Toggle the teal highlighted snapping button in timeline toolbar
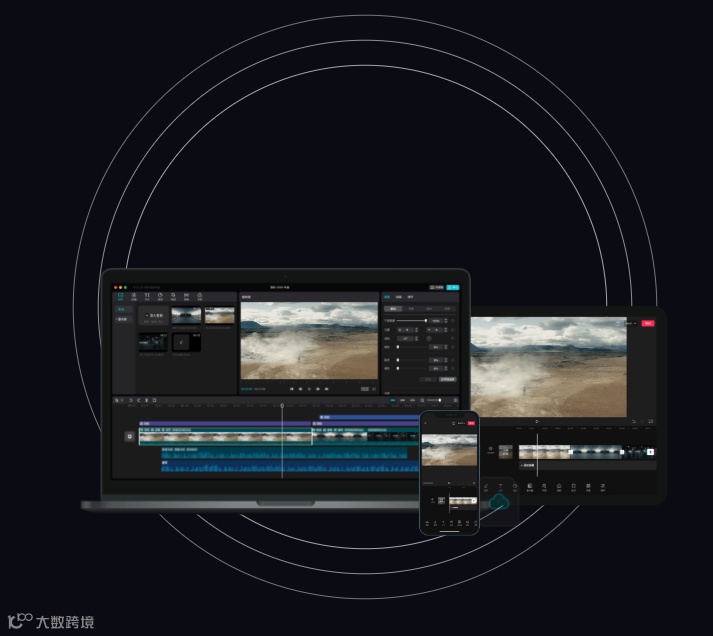The image size is (713, 636). coord(393,401)
